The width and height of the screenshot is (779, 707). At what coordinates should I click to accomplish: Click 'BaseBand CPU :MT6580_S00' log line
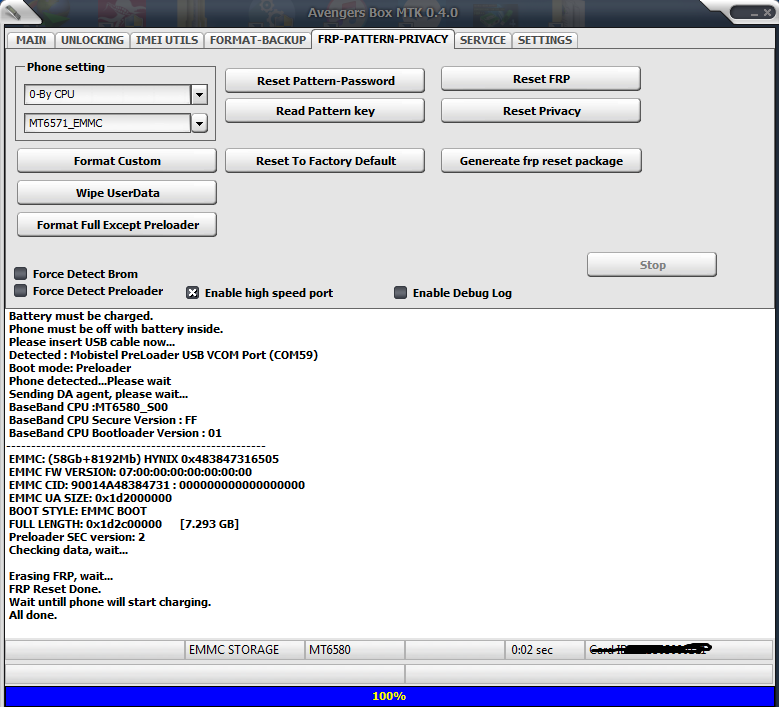88,407
